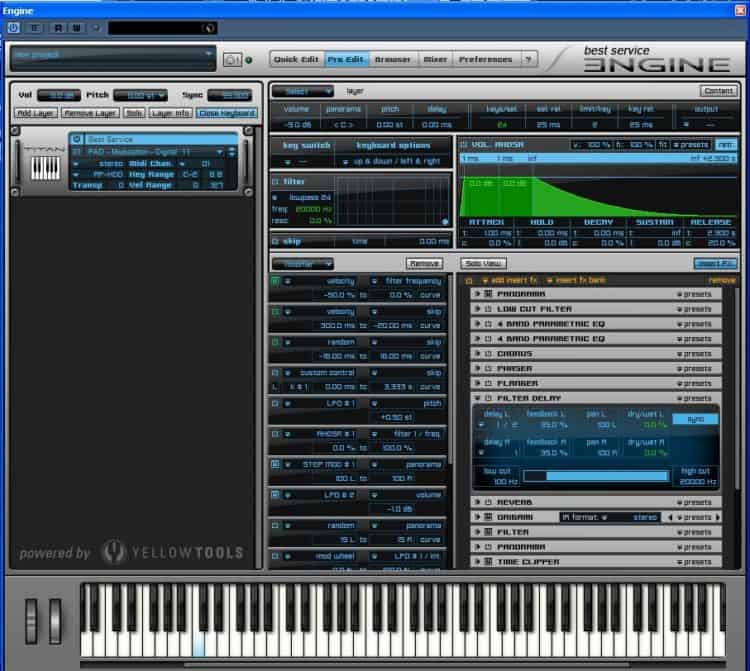The width and height of the screenshot is (750, 671).
Task: Open the add insert fx menu
Action: tap(509, 280)
